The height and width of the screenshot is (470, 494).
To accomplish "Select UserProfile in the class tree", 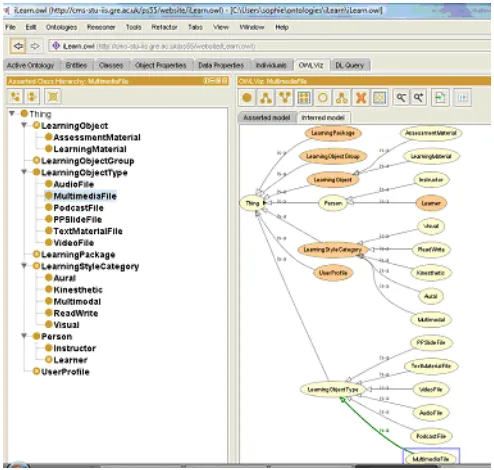I will [x=65, y=372].
